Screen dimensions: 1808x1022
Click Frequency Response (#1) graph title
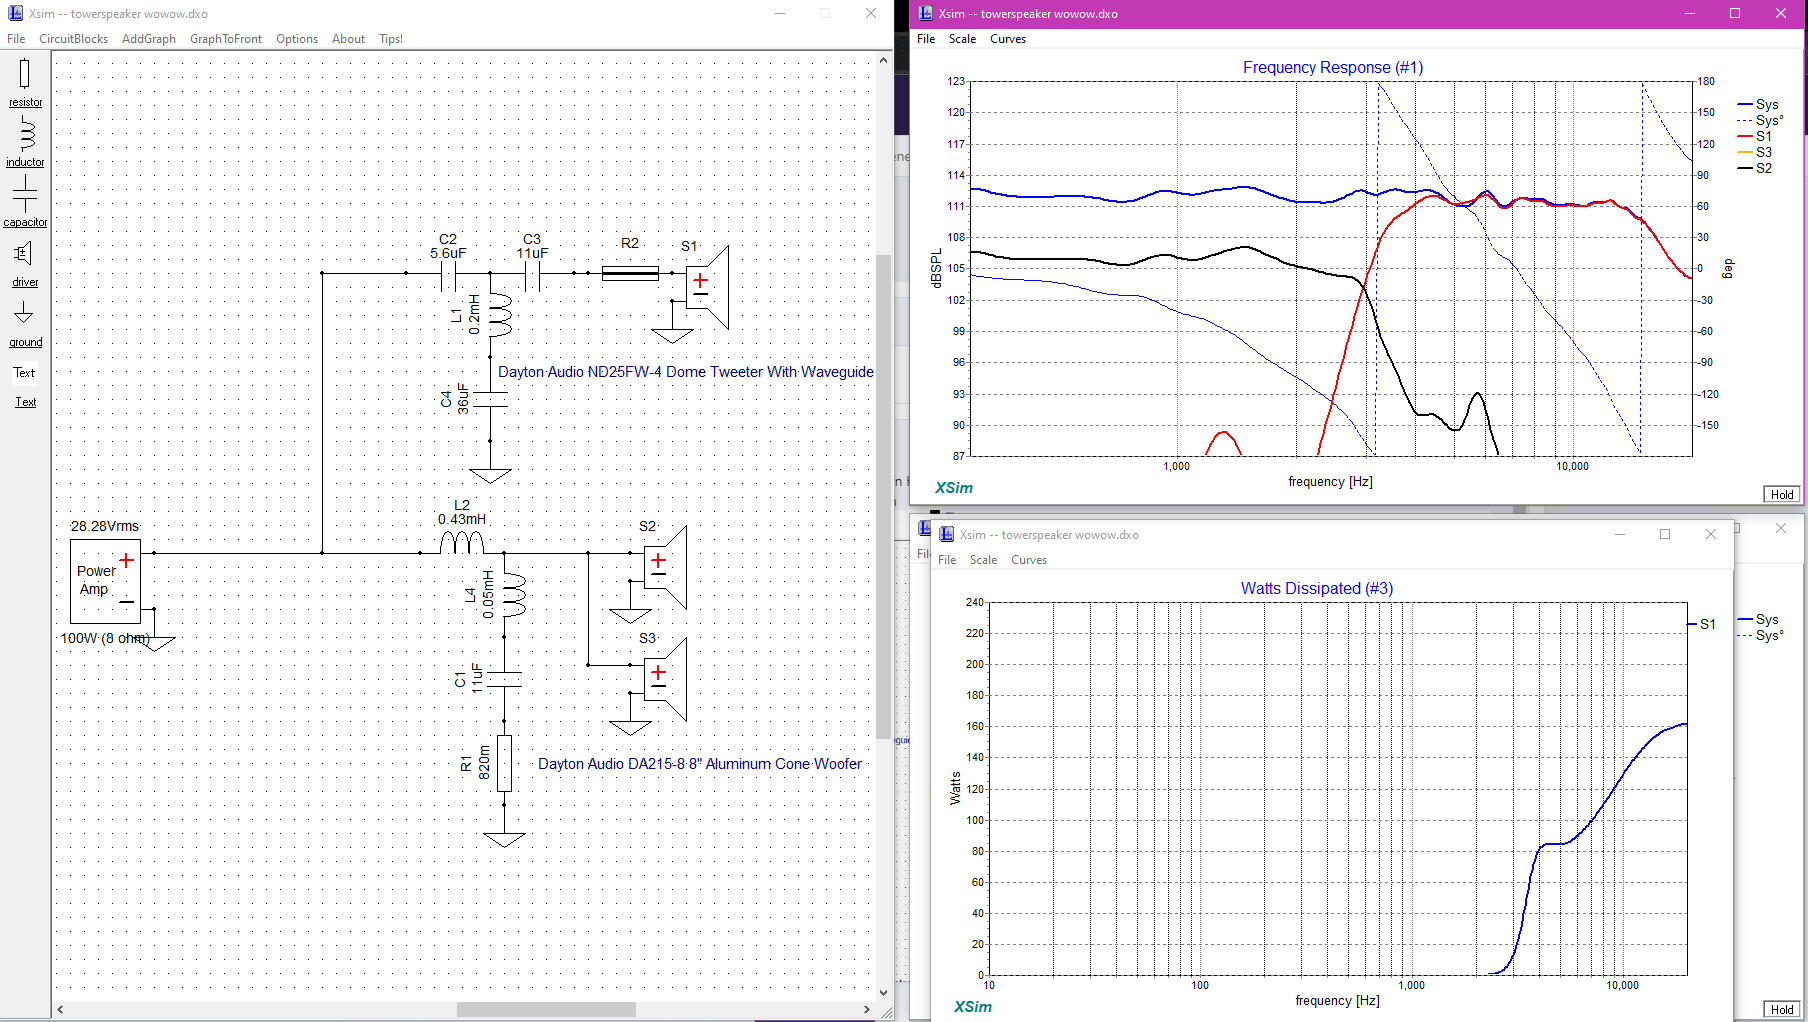point(1333,67)
